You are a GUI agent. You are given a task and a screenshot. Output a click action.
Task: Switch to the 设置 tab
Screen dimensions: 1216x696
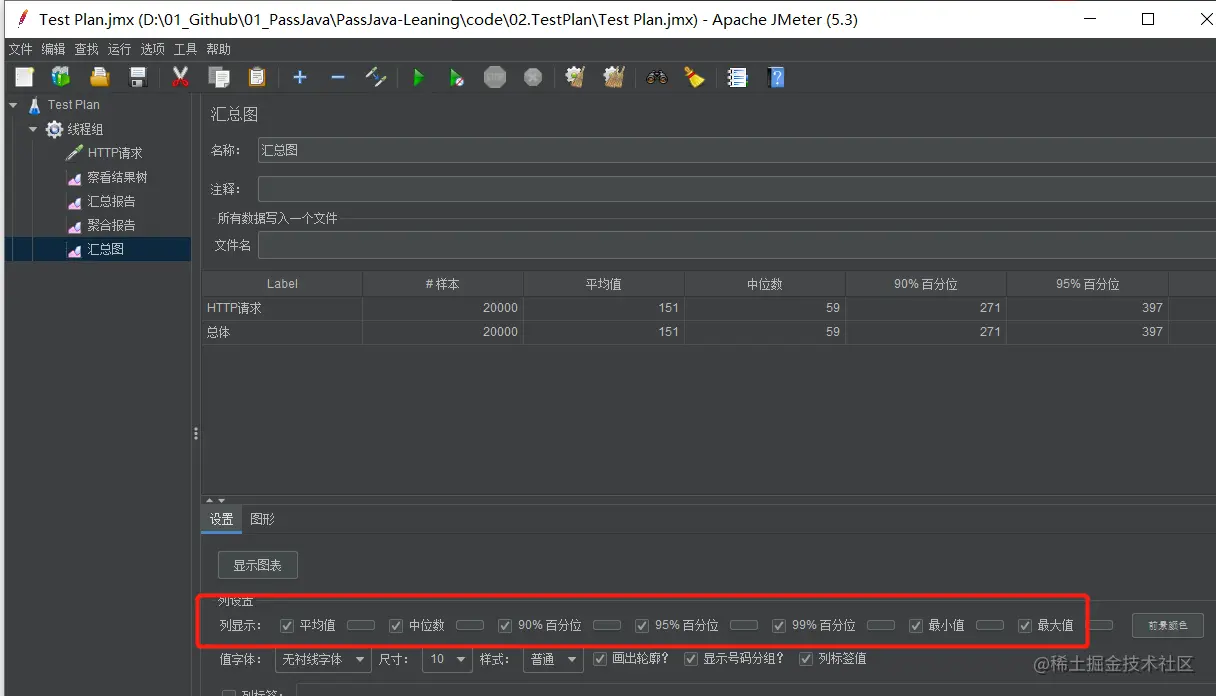221,520
